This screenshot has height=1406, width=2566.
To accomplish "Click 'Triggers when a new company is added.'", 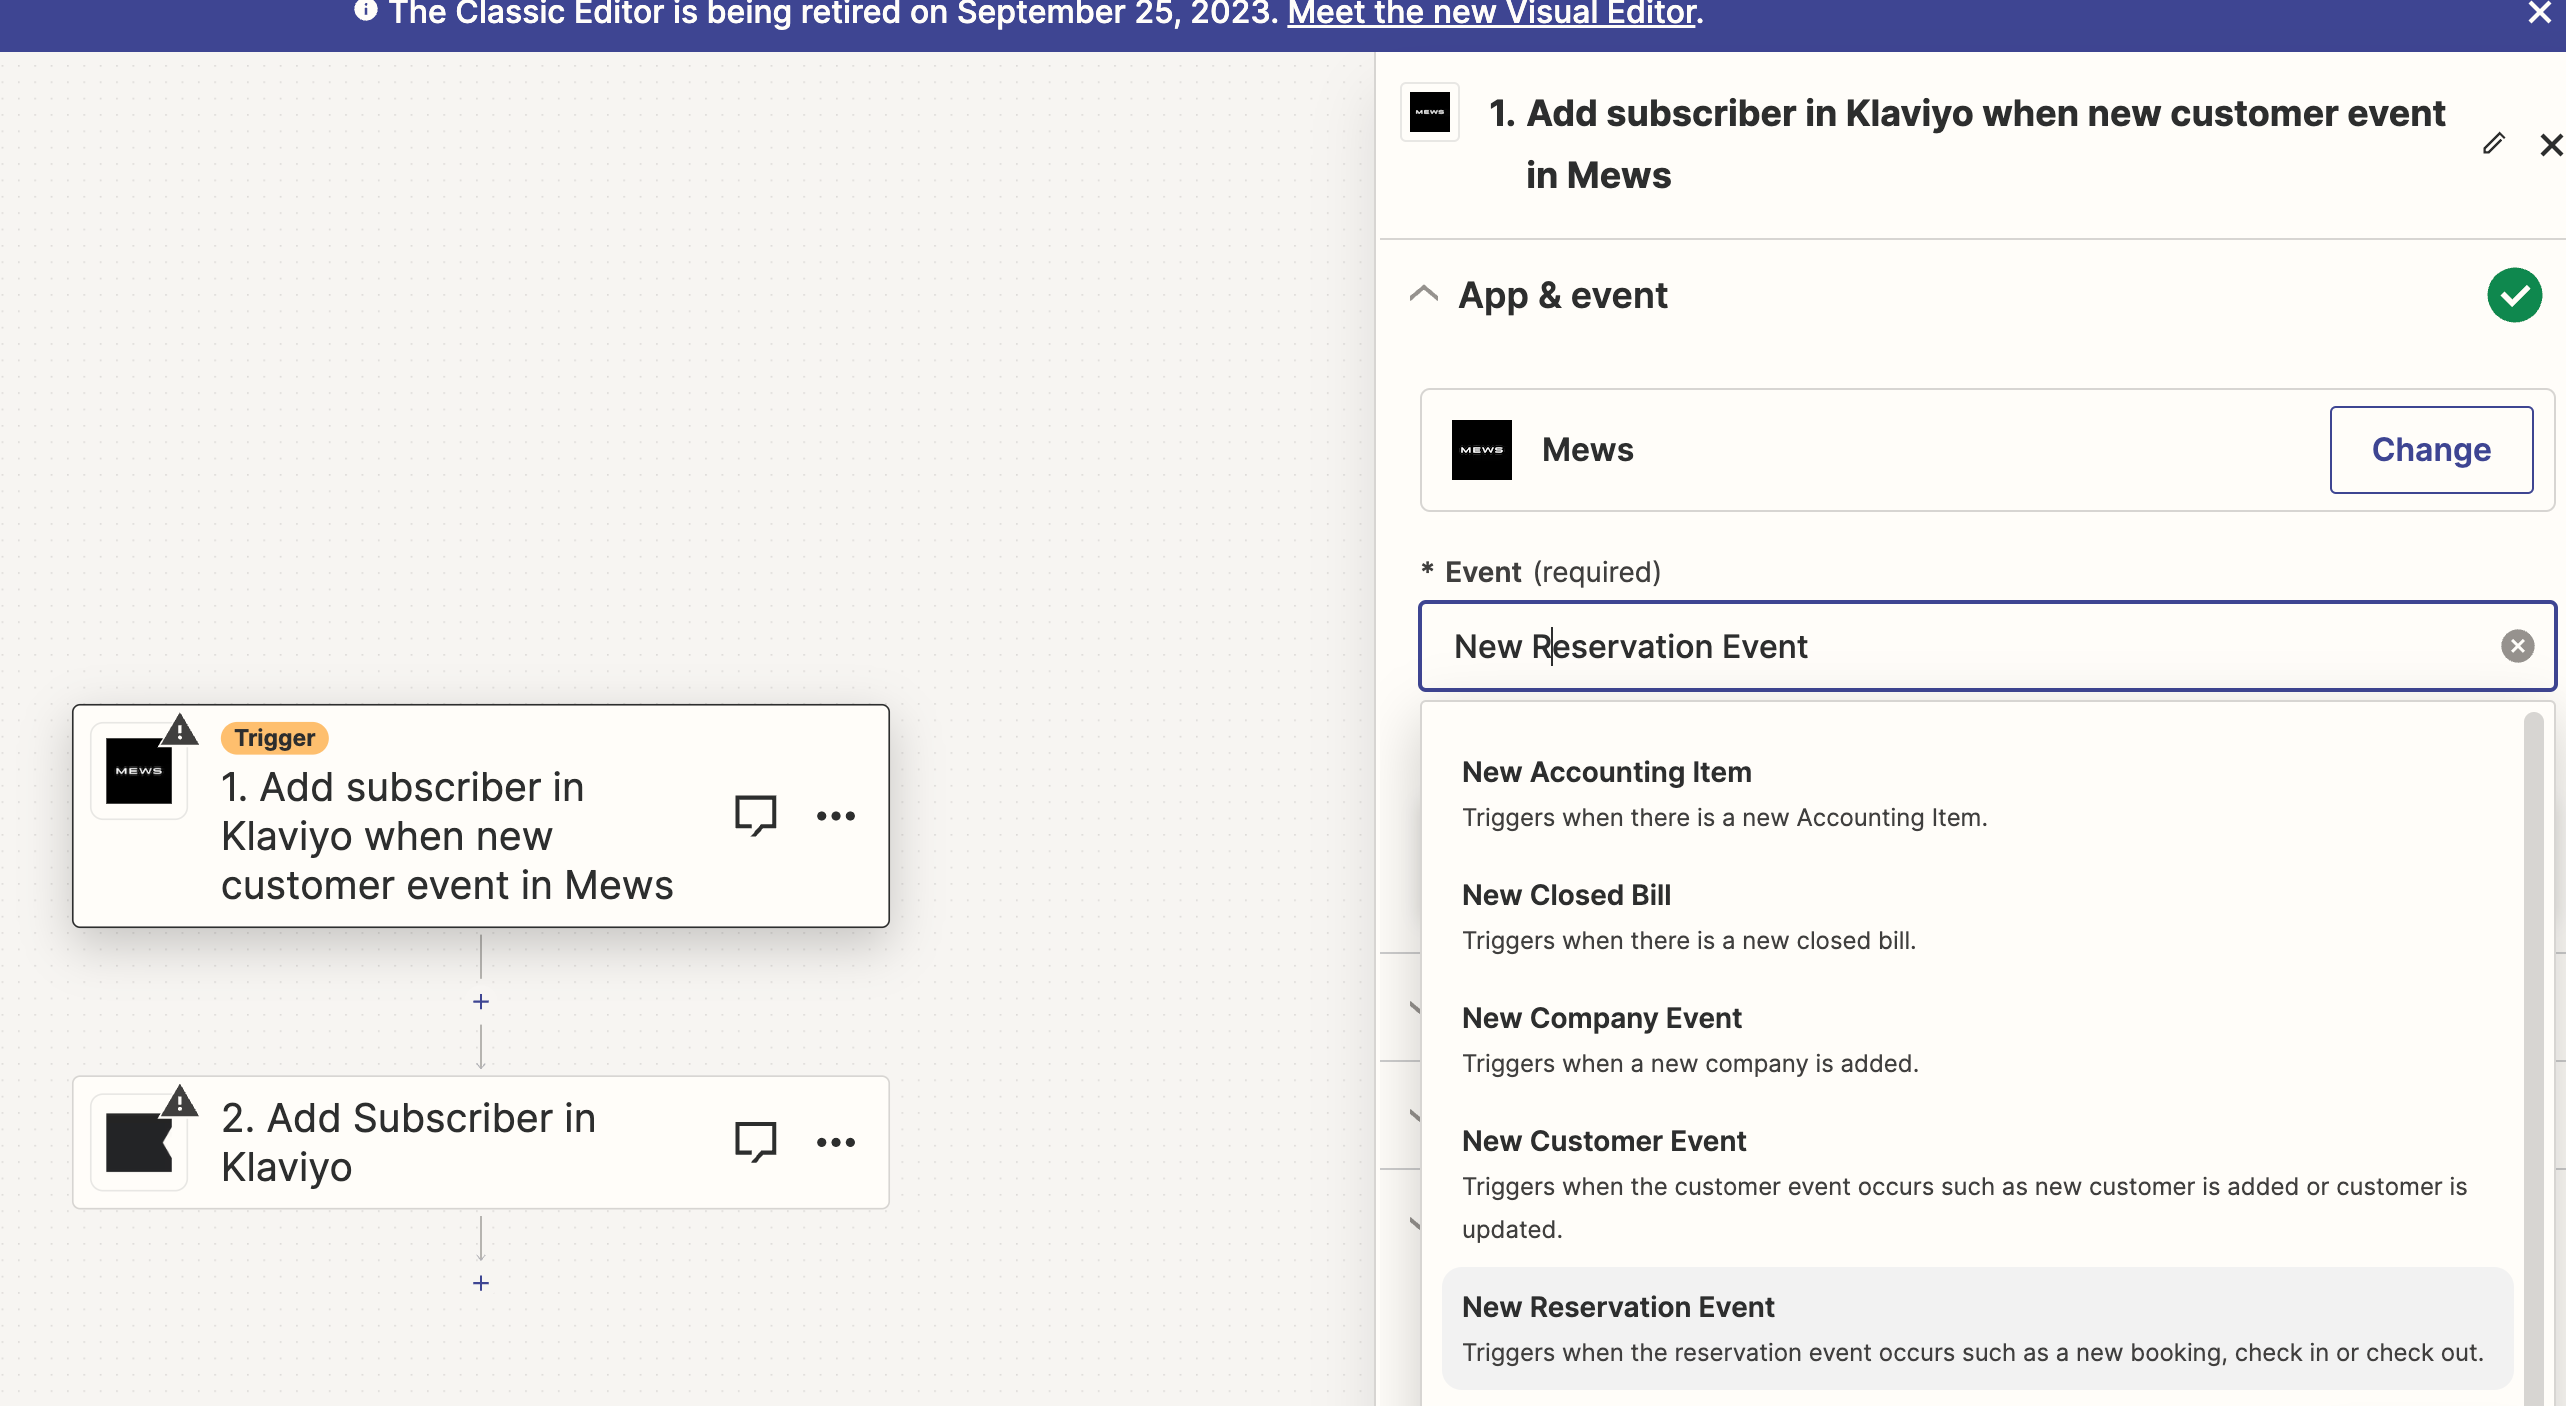I will [1690, 1063].
